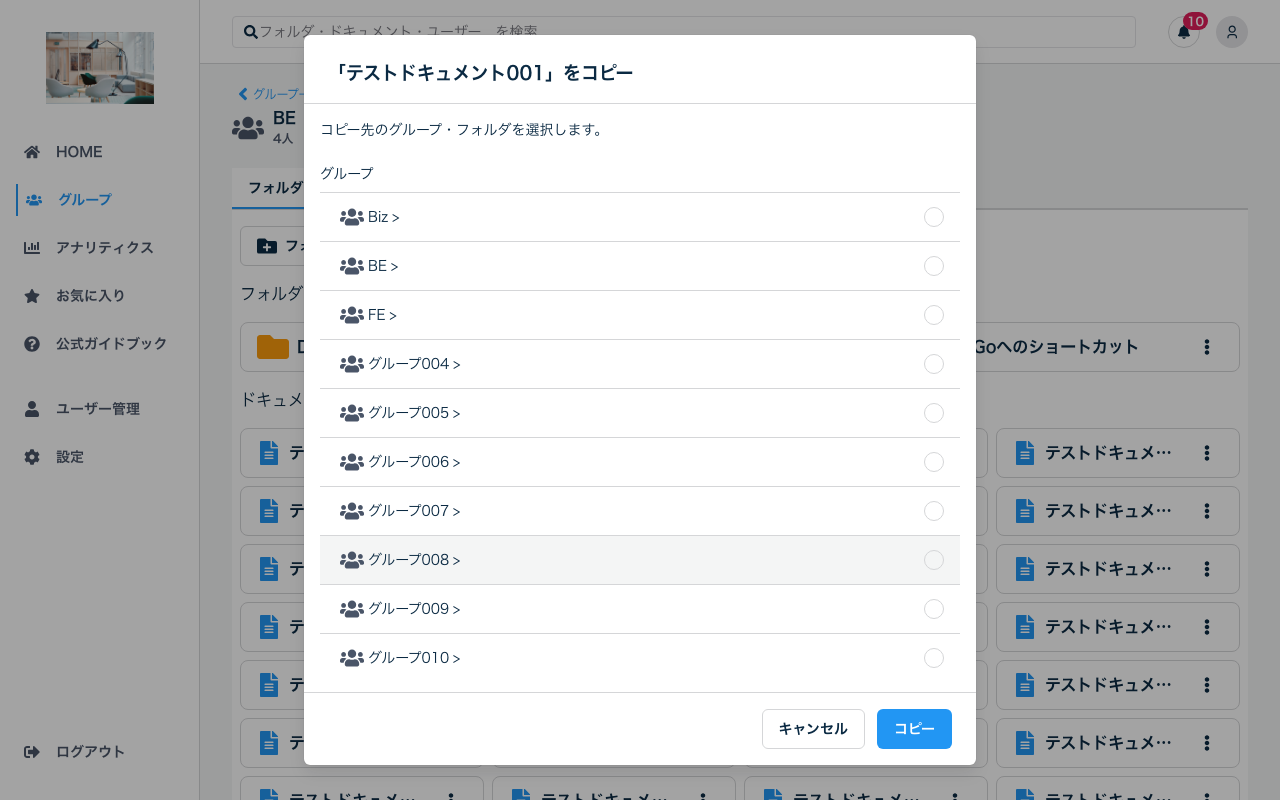Select the BE group radio button

934,266
